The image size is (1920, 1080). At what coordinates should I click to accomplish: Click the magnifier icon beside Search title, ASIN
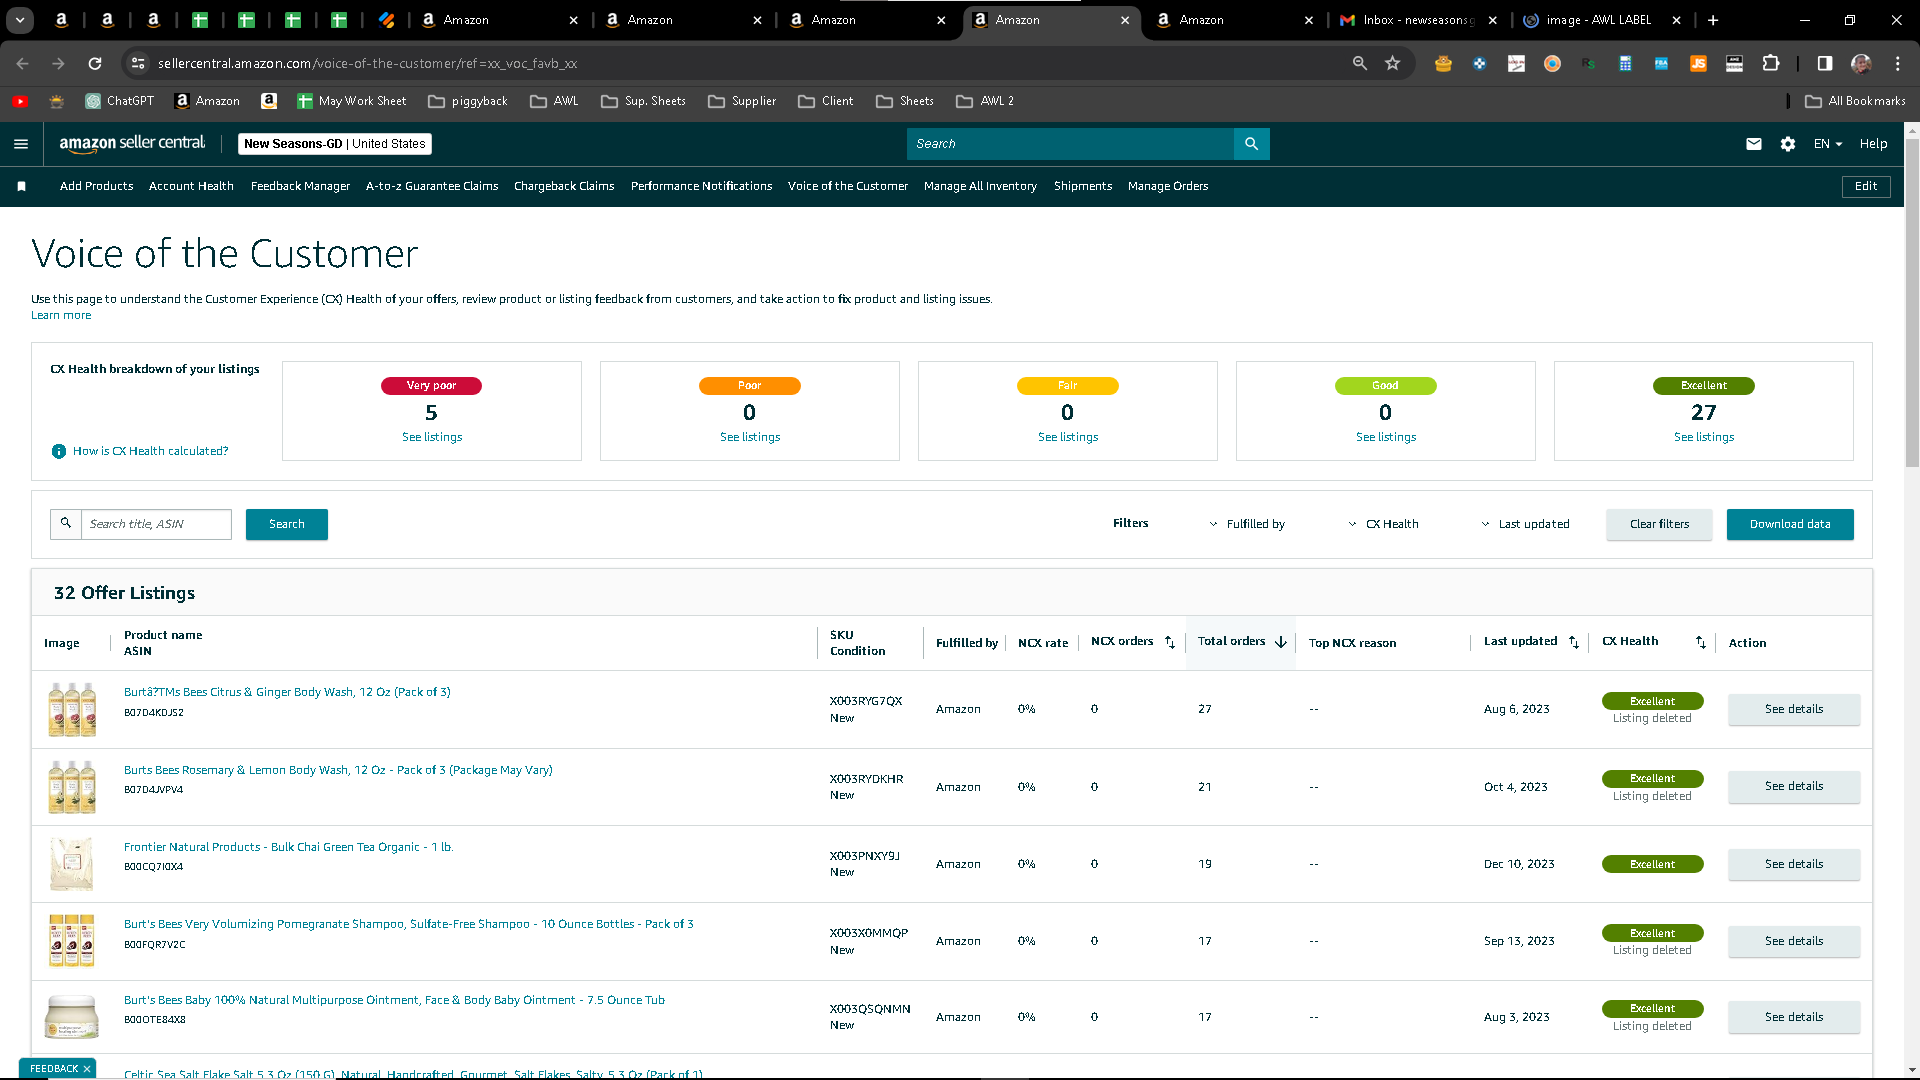coord(66,524)
